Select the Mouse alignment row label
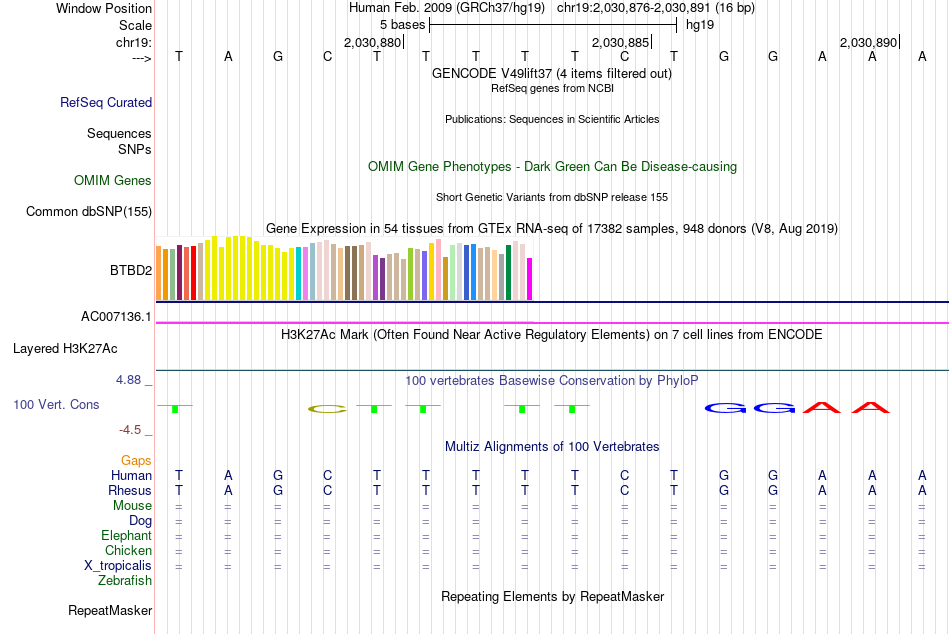950x634 pixels. [132, 506]
